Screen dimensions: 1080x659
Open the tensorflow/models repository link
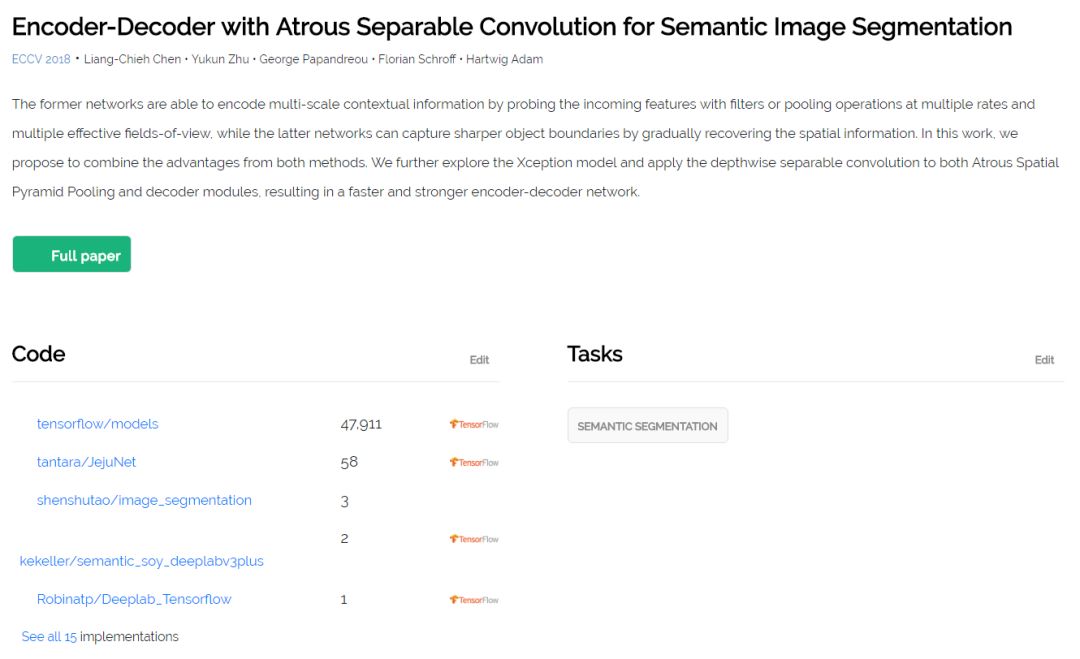[97, 424]
